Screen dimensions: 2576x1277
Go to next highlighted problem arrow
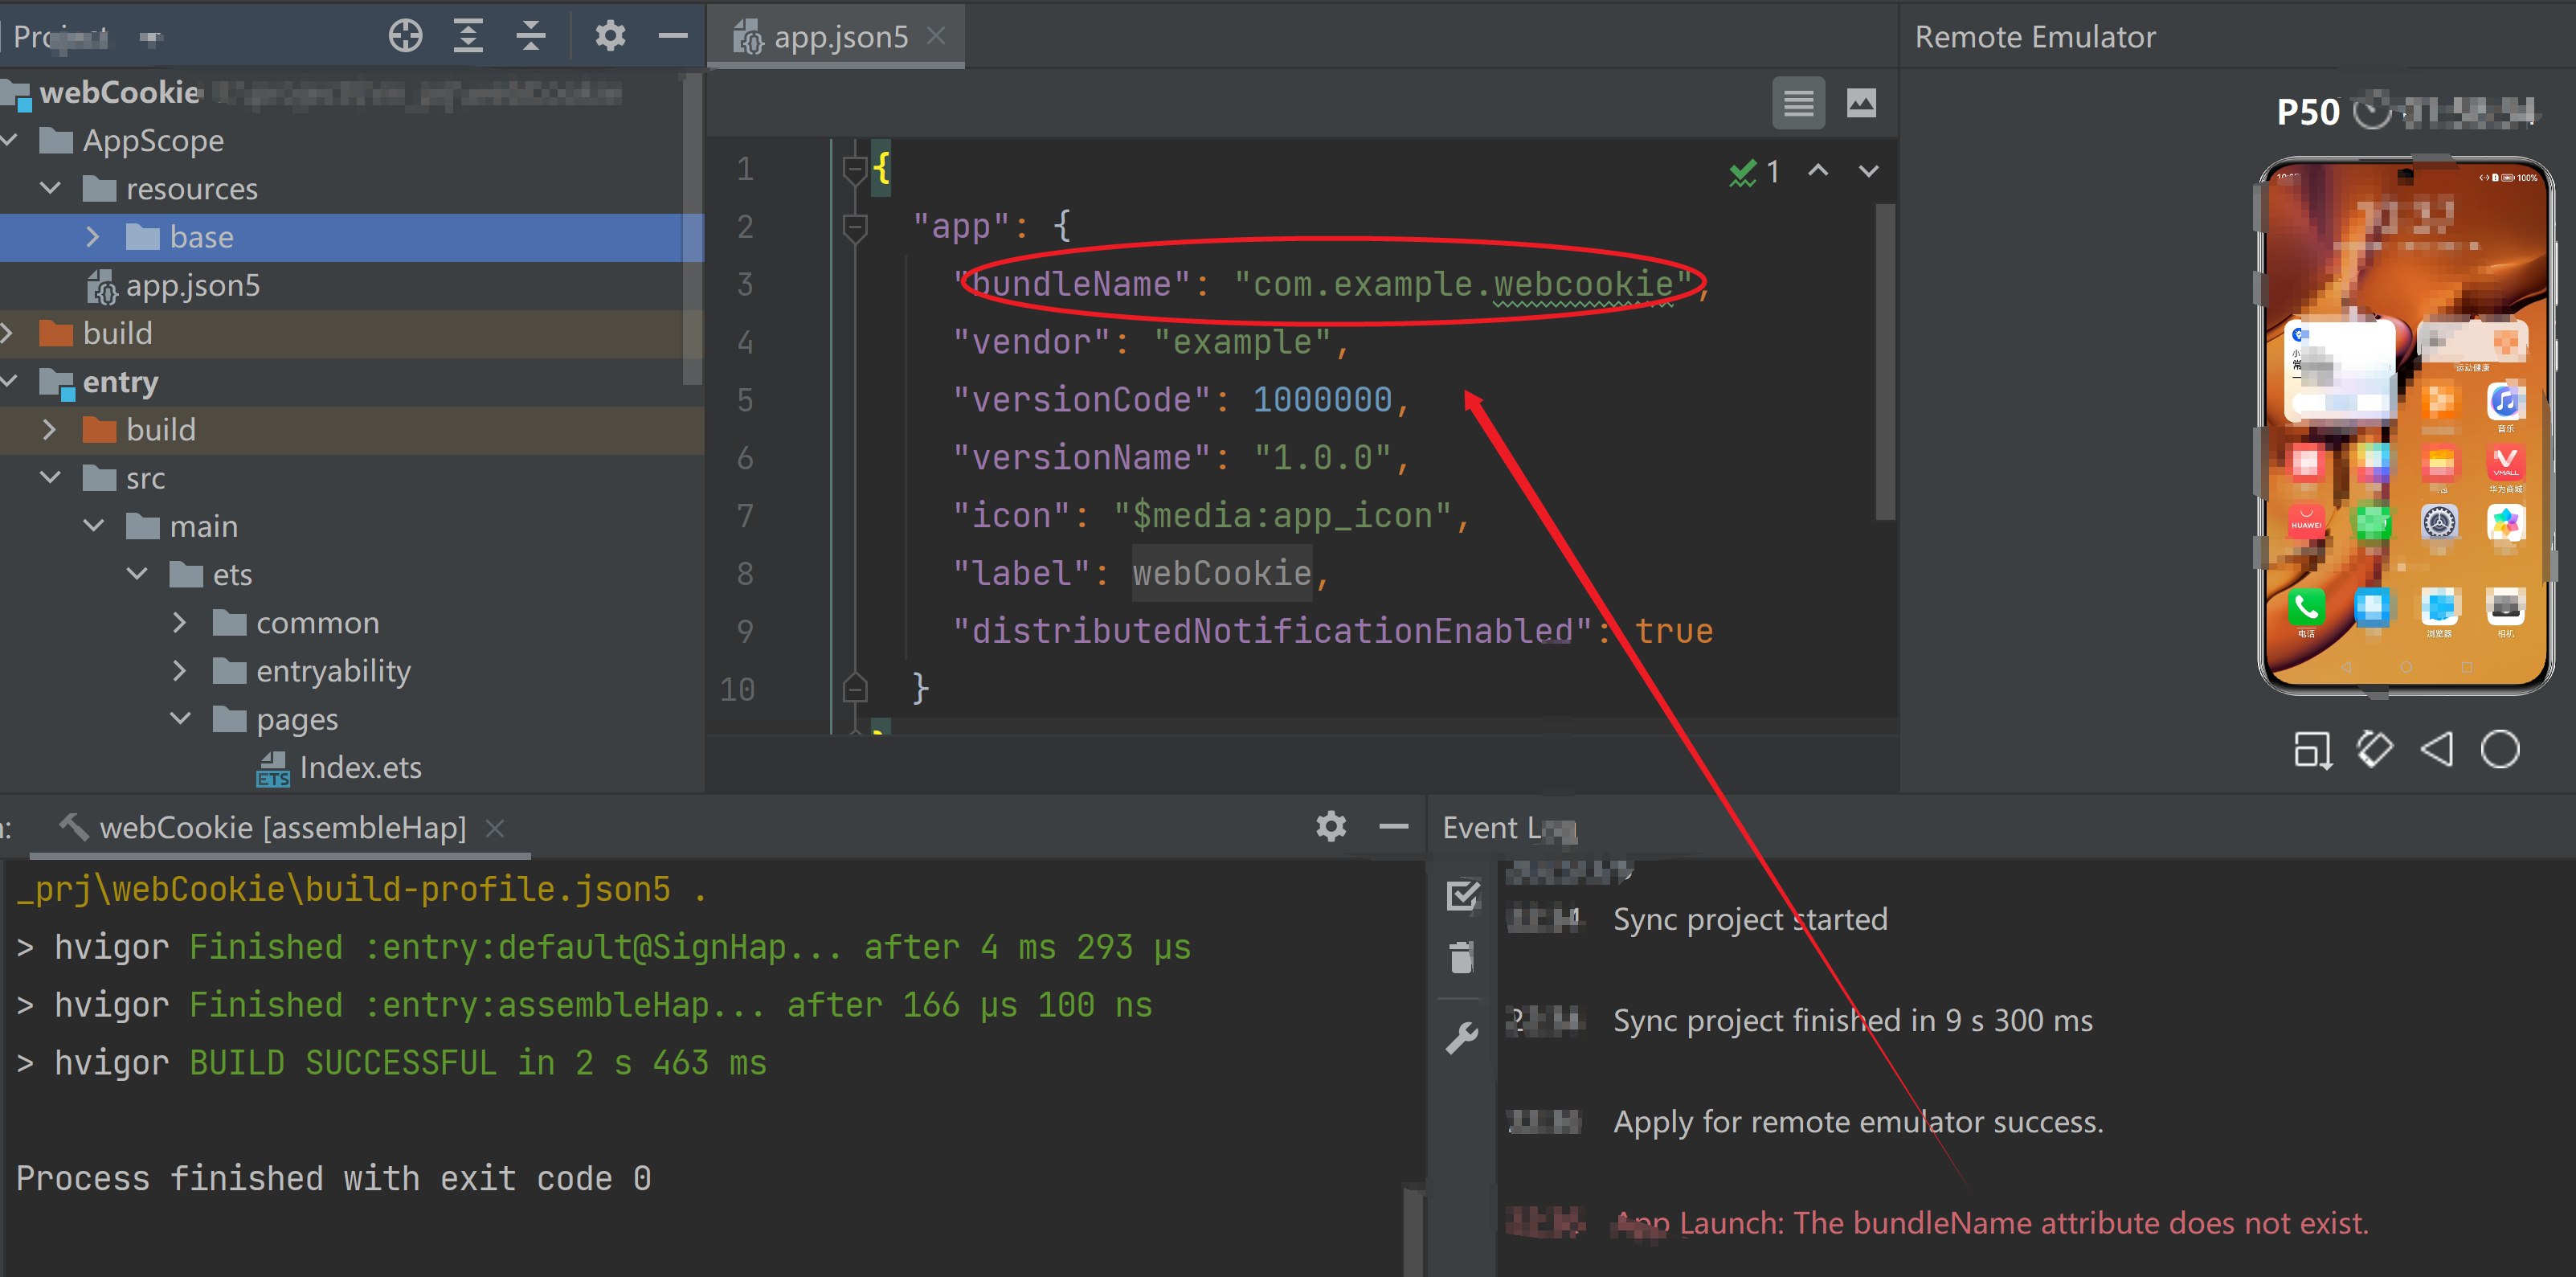pyautogui.click(x=1868, y=171)
